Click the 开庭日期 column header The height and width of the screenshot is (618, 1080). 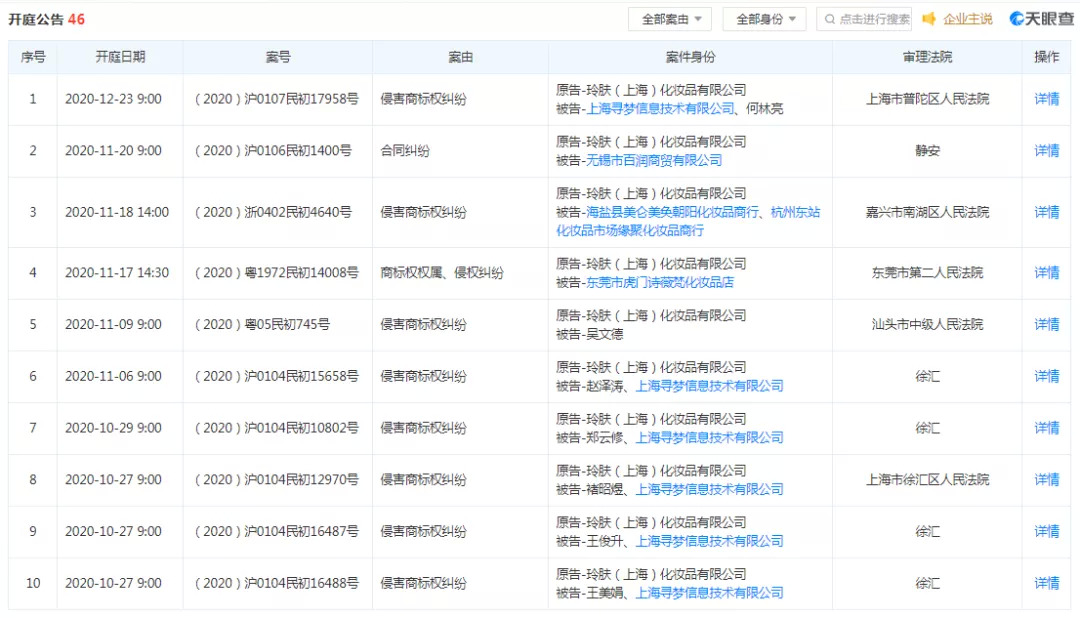click(x=121, y=57)
